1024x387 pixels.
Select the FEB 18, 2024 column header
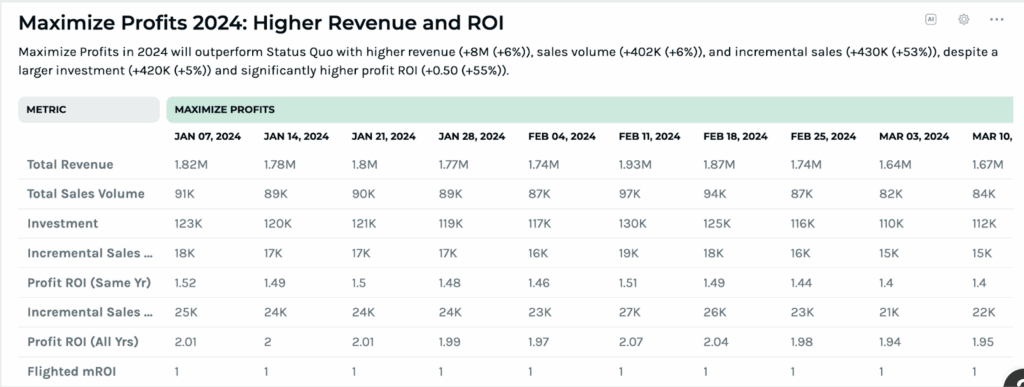click(x=735, y=136)
